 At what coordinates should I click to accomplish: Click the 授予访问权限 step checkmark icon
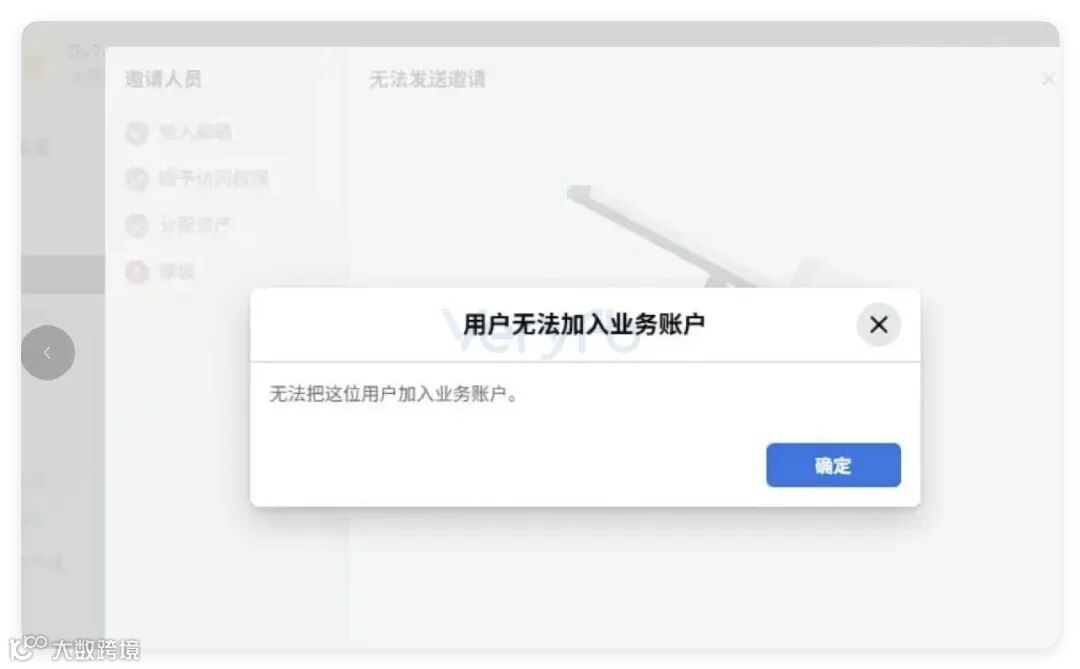pyautogui.click(x=137, y=178)
